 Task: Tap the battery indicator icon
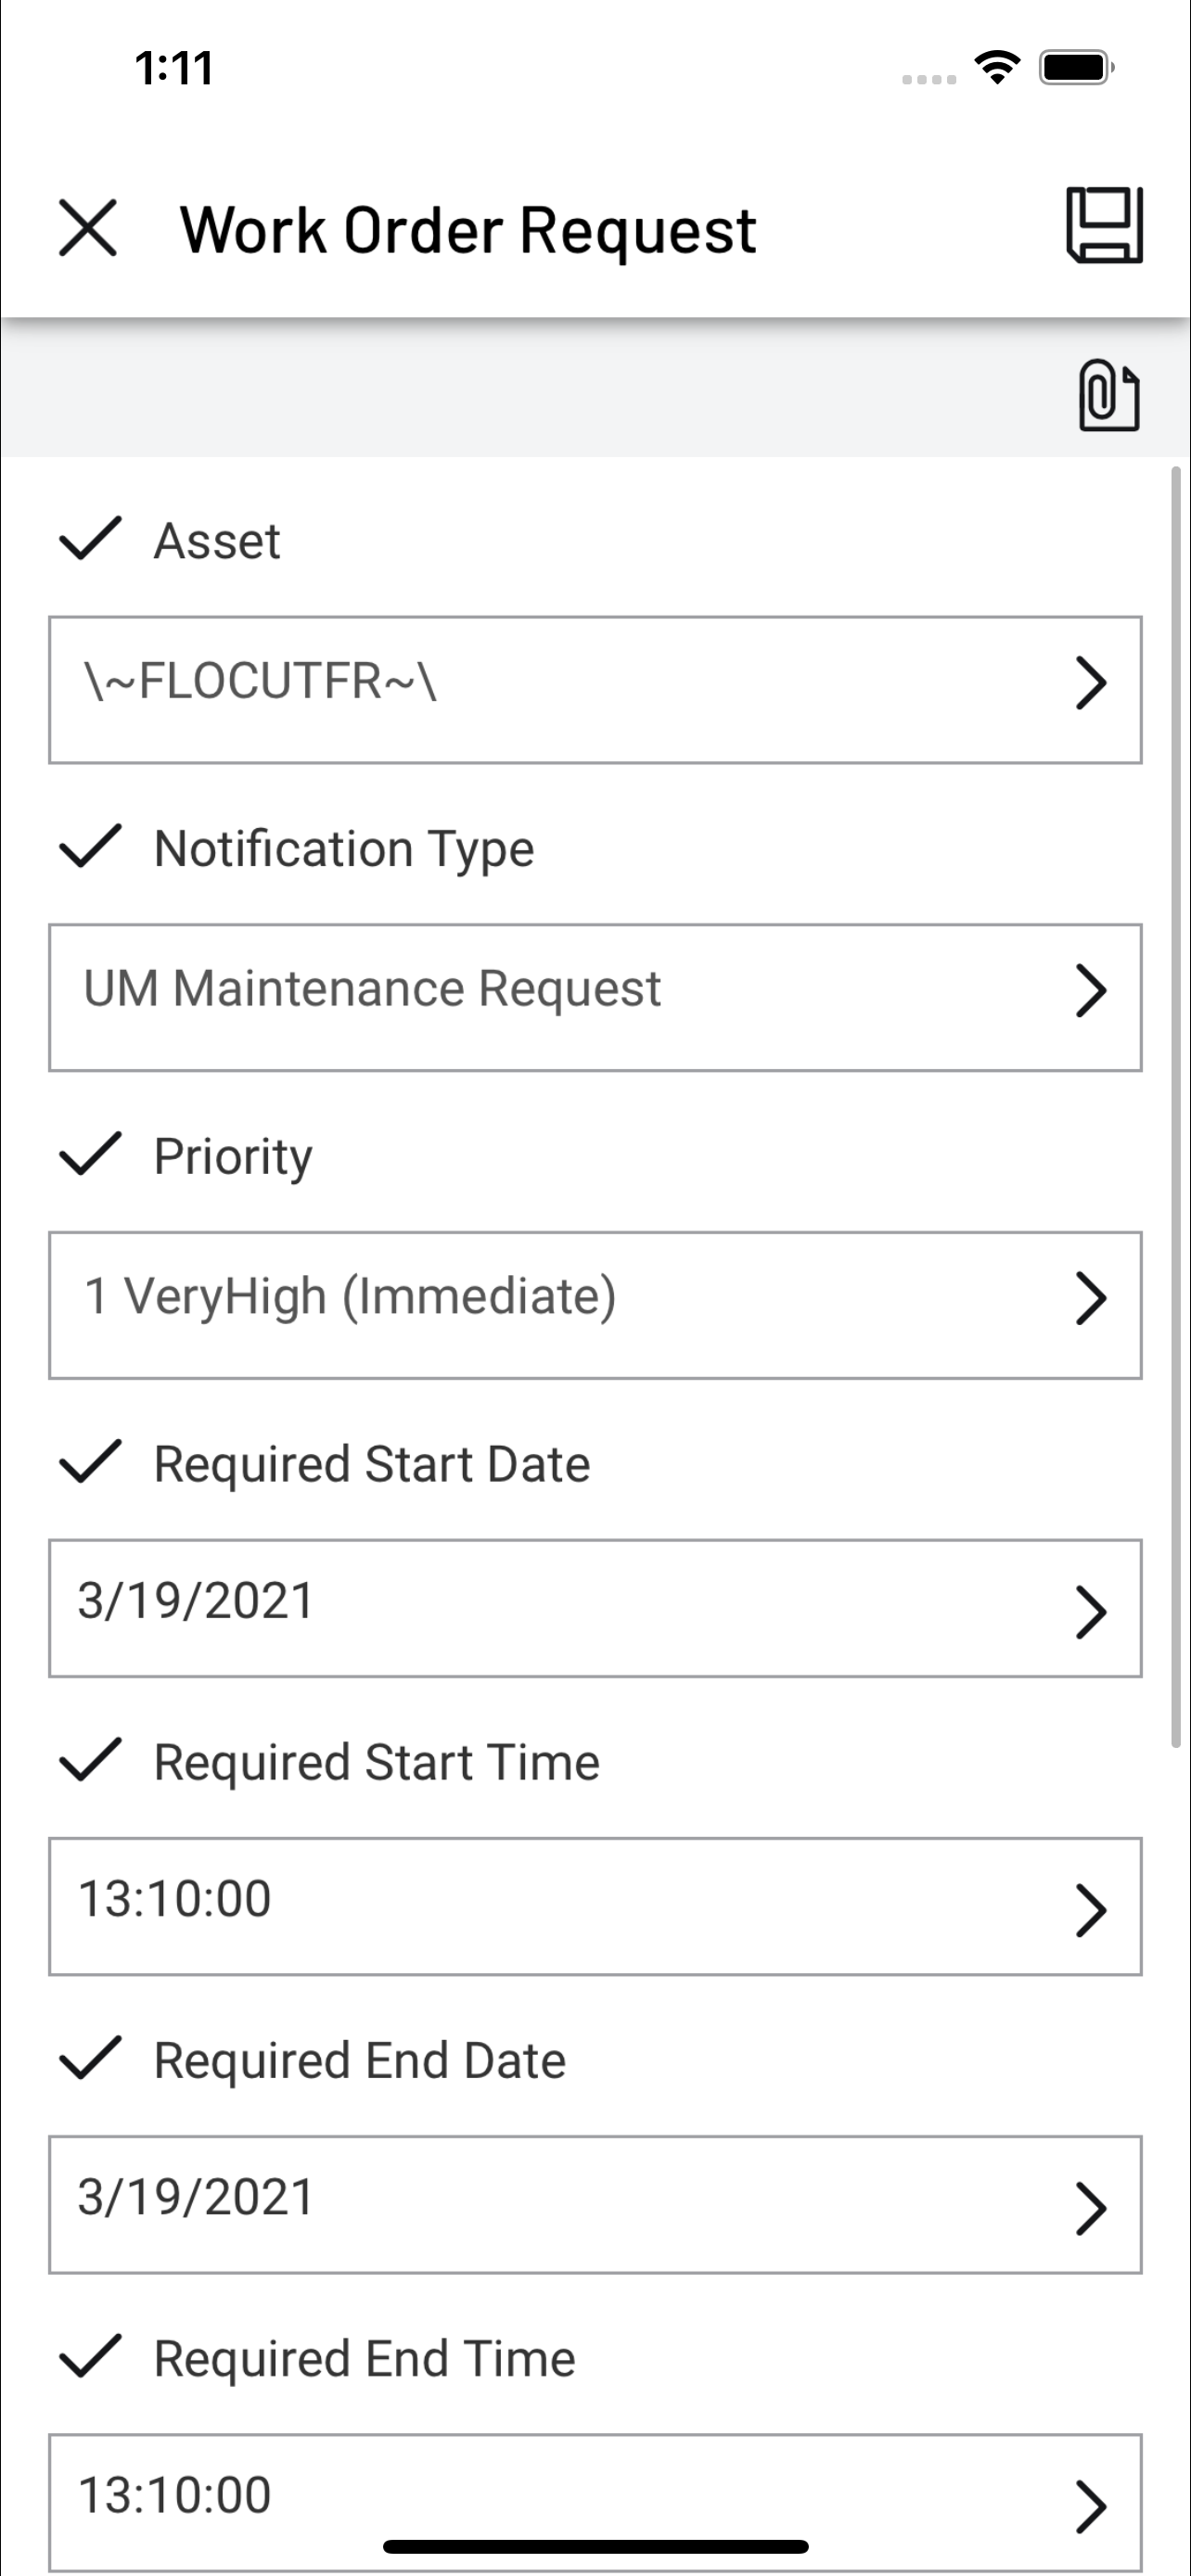pos(1076,68)
